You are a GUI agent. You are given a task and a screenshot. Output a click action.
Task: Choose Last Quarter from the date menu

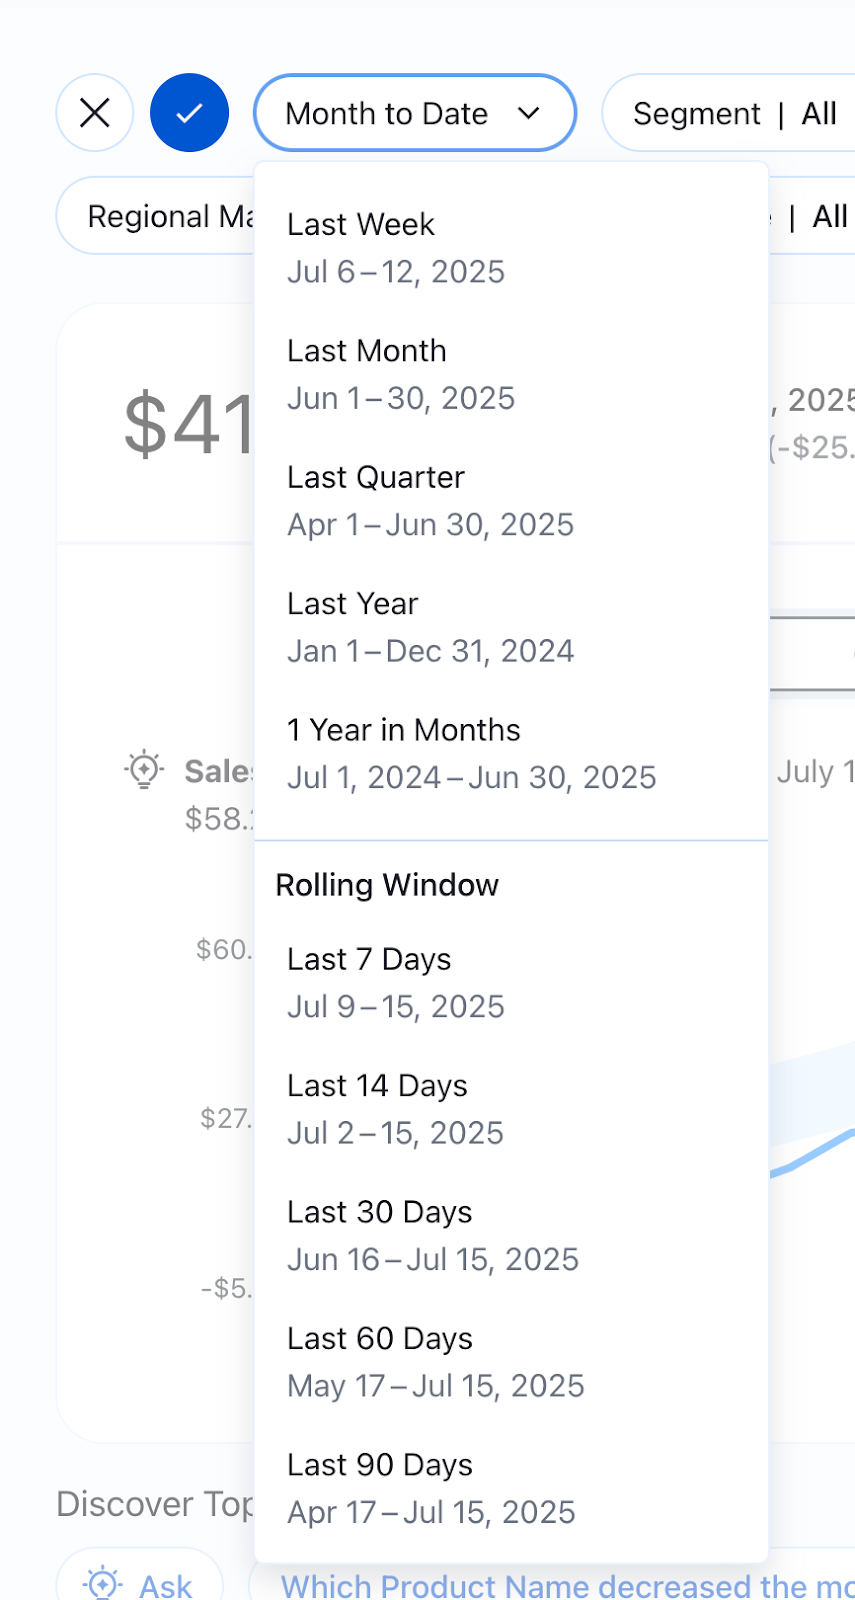coord(430,499)
